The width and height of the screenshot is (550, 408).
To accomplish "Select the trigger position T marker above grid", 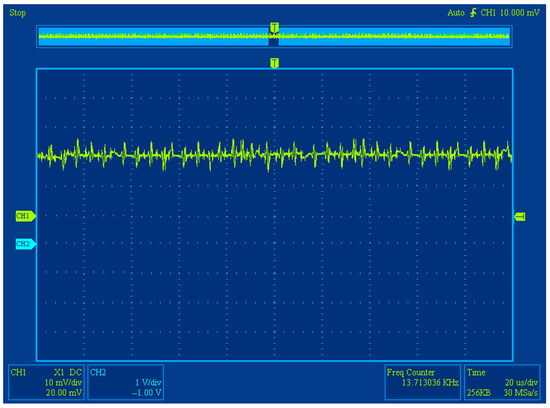I will 274,63.
